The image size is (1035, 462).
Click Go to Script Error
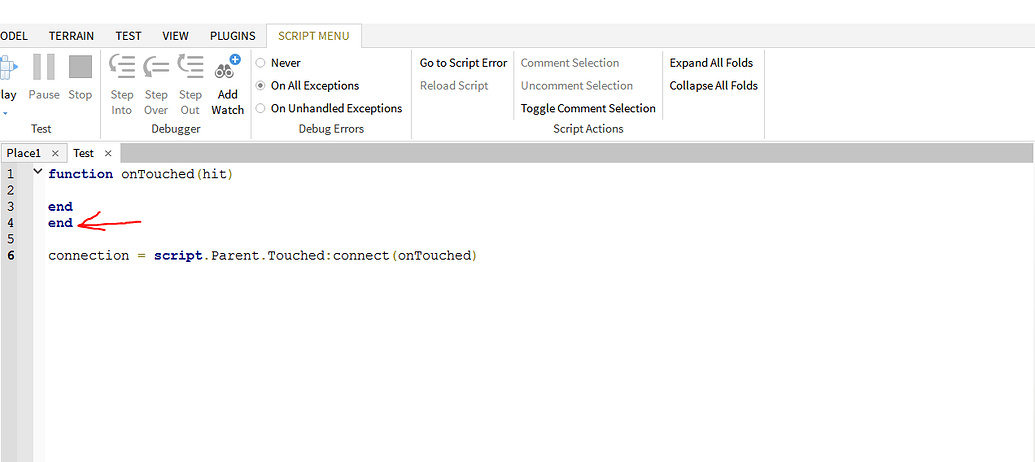tap(463, 63)
